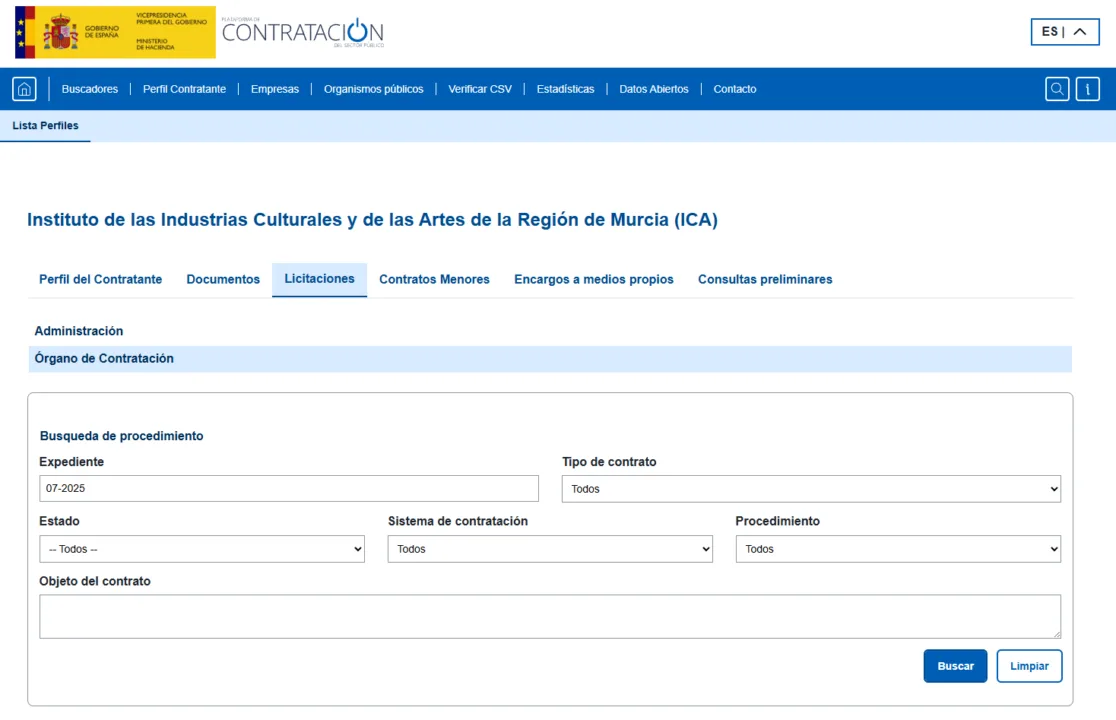
Task: Switch to the Contratos Menores tab
Action: (x=434, y=279)
